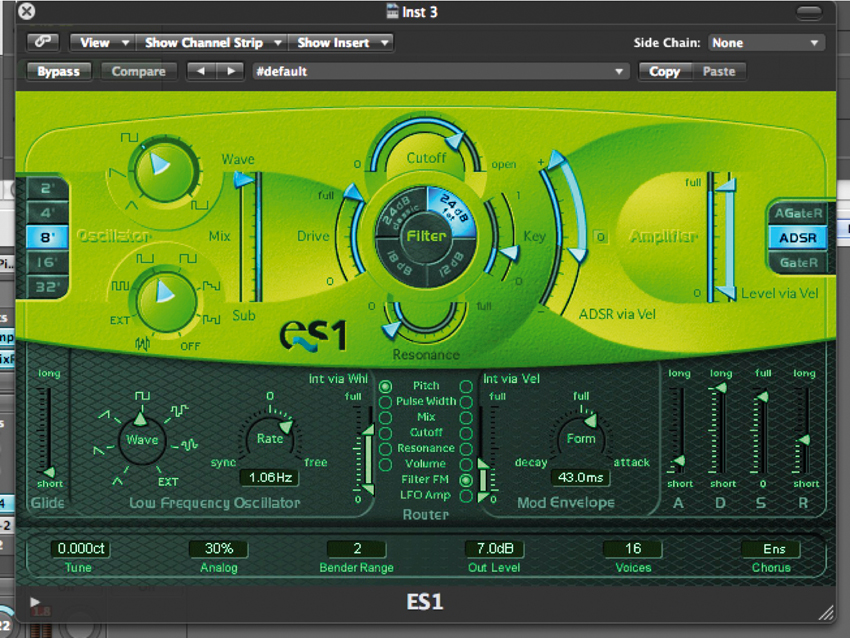Click the Bypass button
This screenshot has height=638, width=850.
point(59,72)
